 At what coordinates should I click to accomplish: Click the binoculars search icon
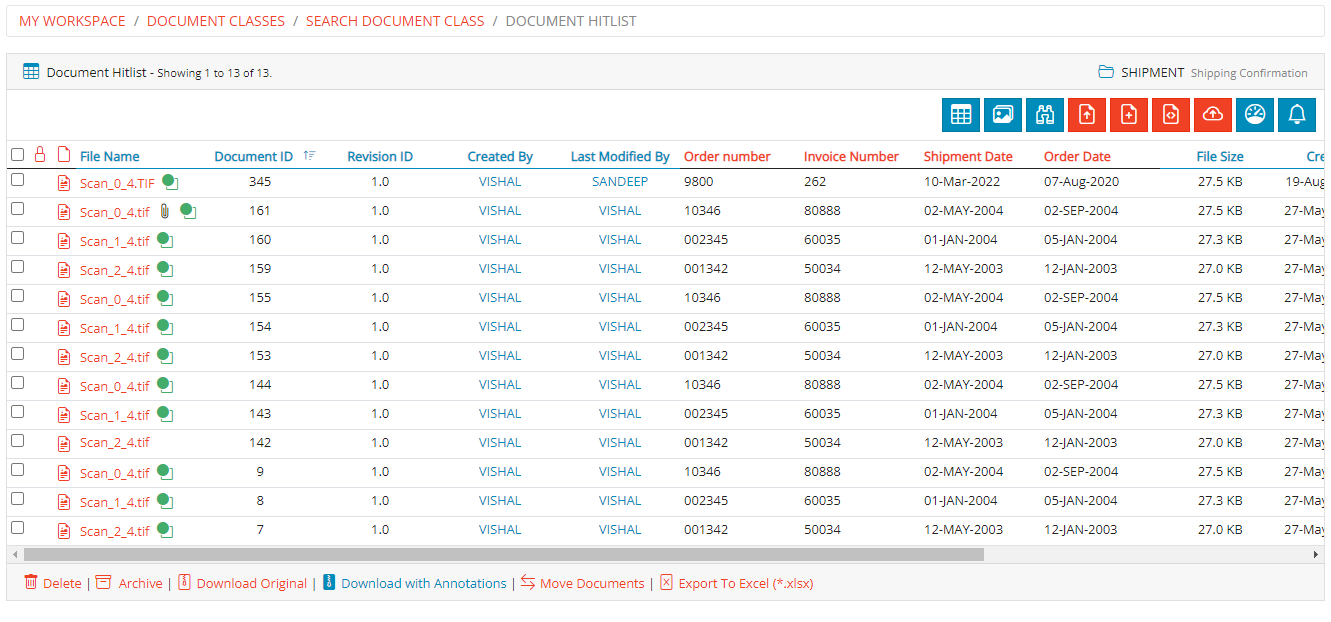tap(1044, 115)
